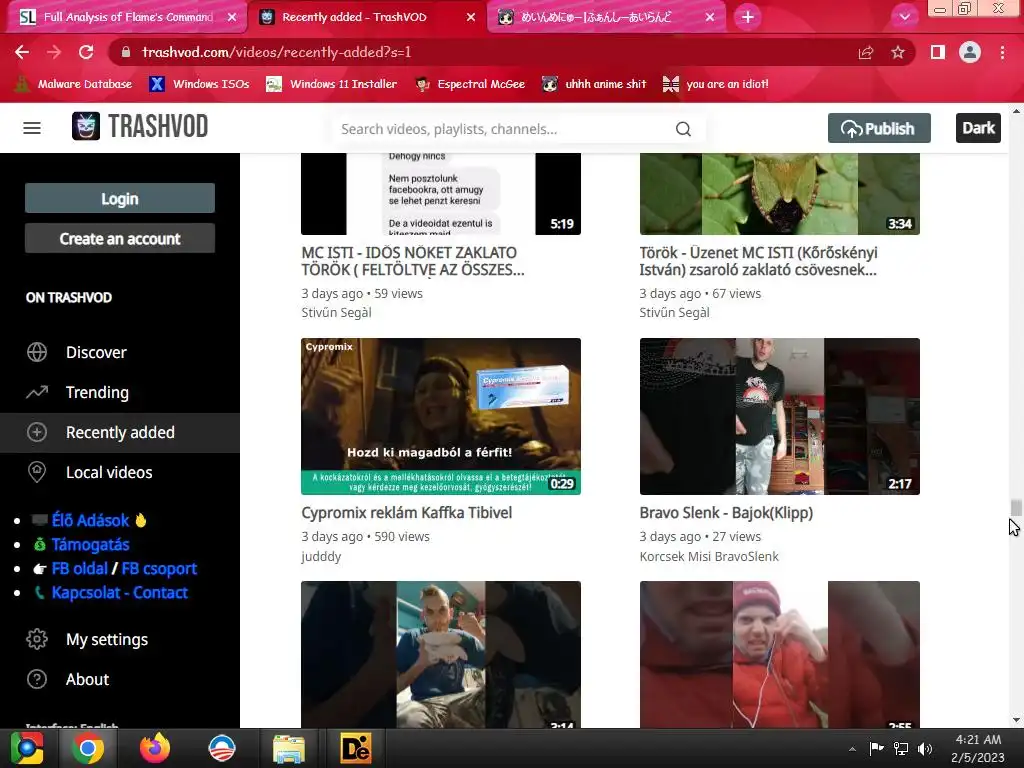
Task: Toggle browser side panel icon
Action: pyautogui.click(x=938, y=52)
